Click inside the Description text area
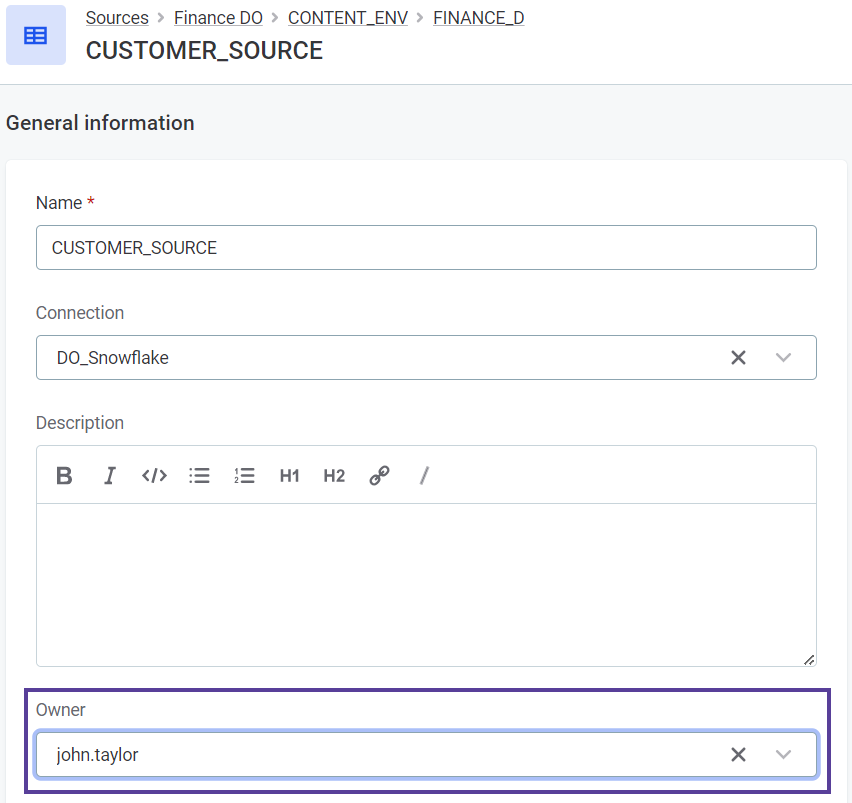852x803 pixels. [425, 584]
